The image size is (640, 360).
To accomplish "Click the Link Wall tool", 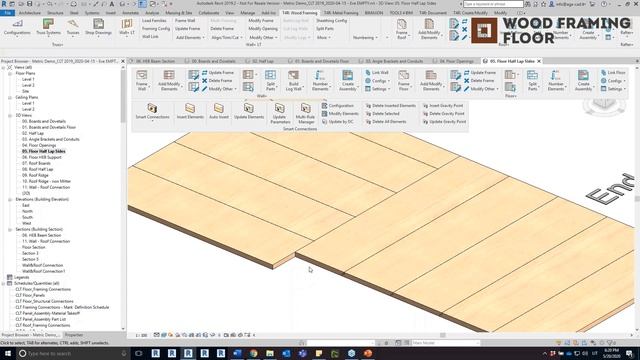I will click(377, 73).
